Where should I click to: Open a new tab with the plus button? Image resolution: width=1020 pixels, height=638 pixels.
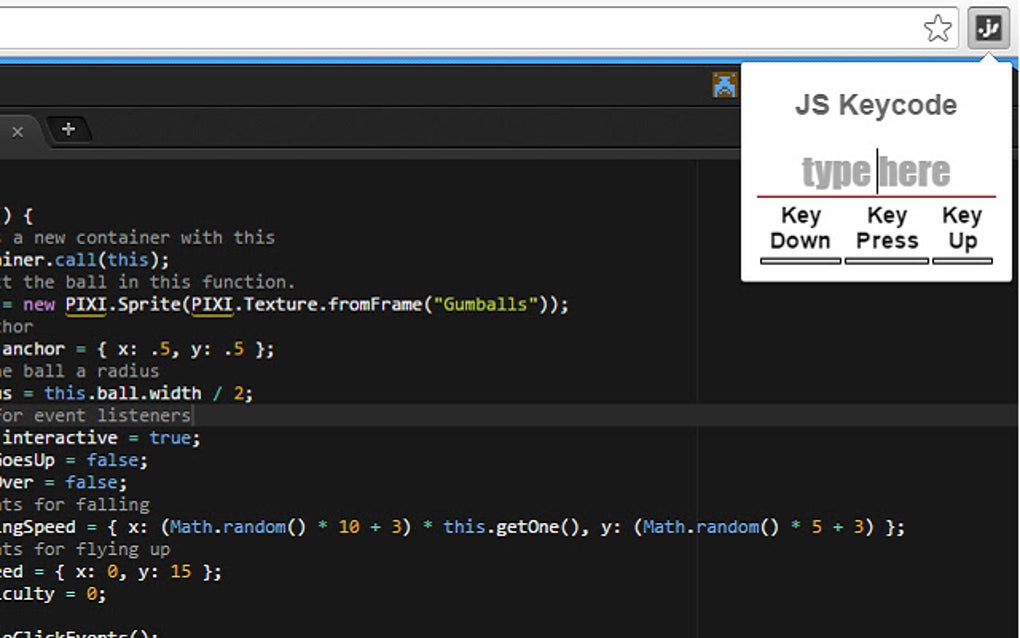click(x=68, y=129)
